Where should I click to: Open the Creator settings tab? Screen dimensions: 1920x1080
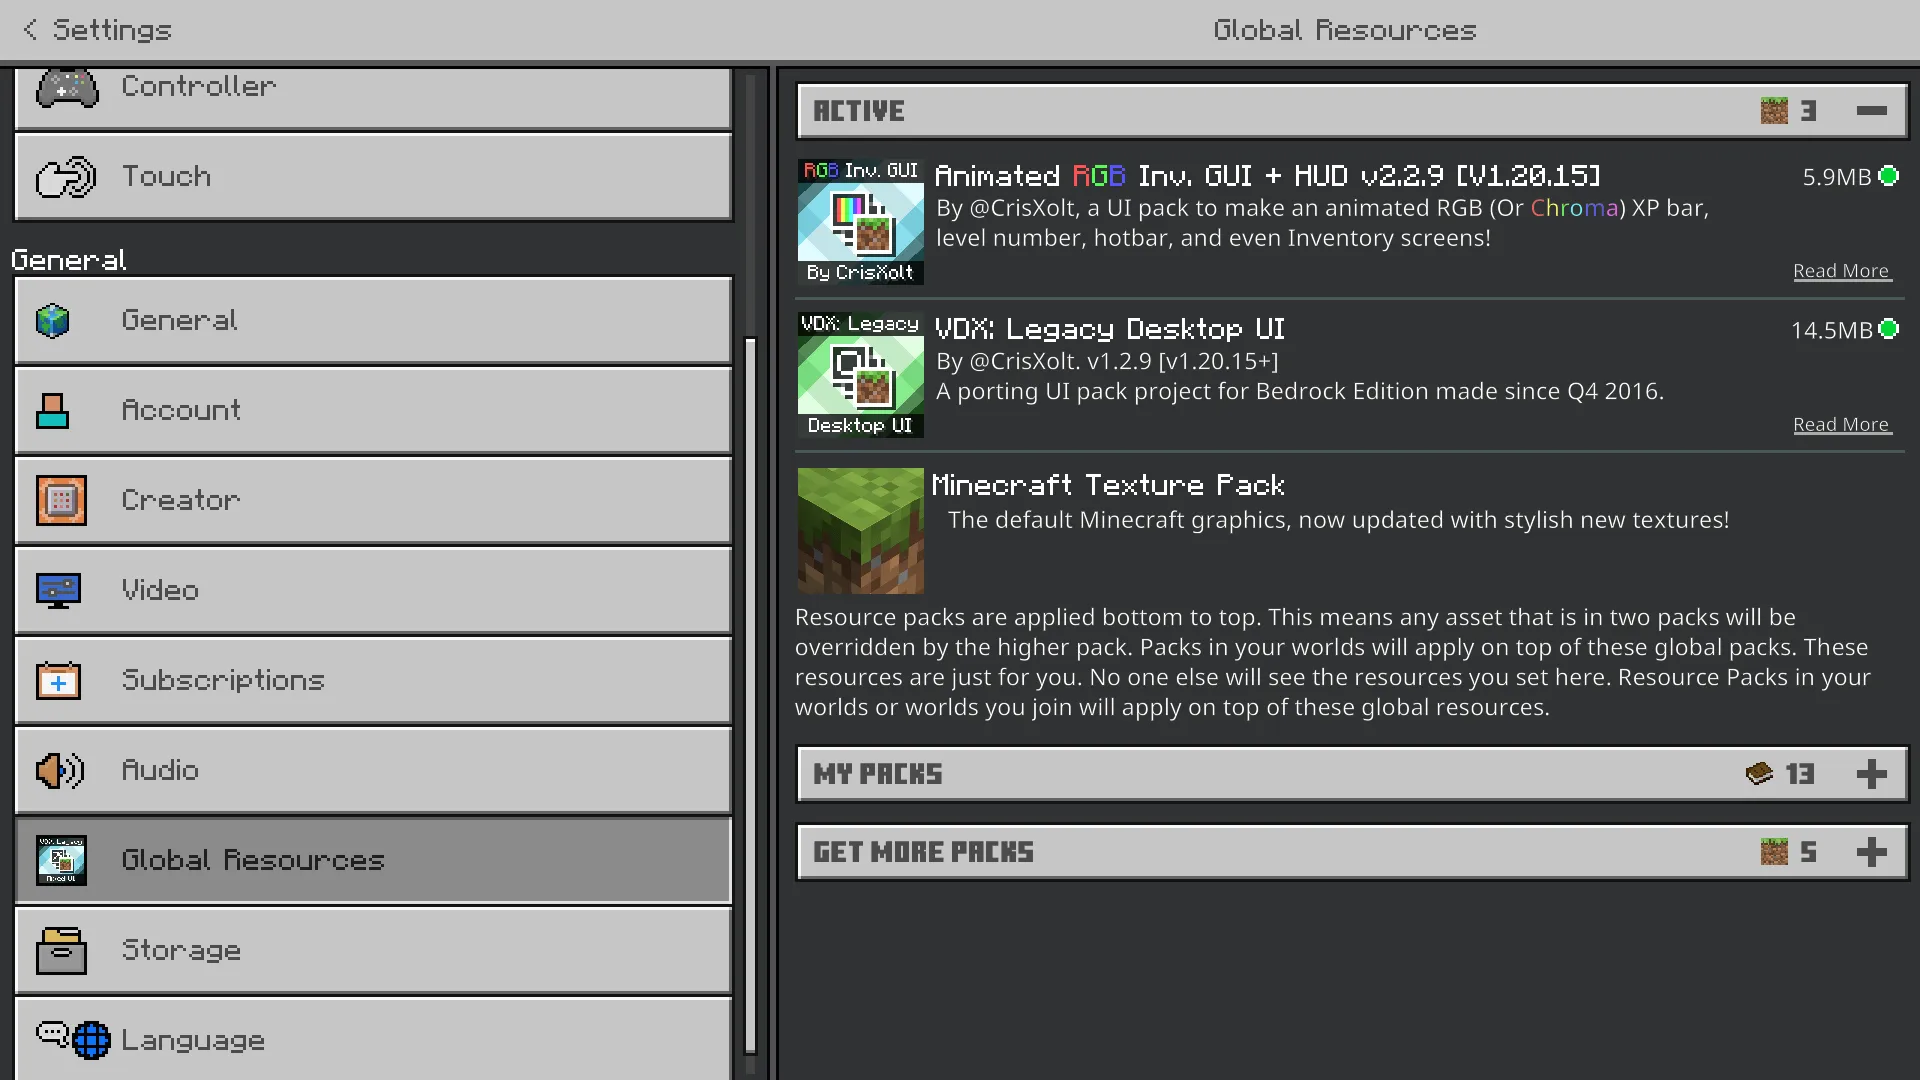click(373, 500)
